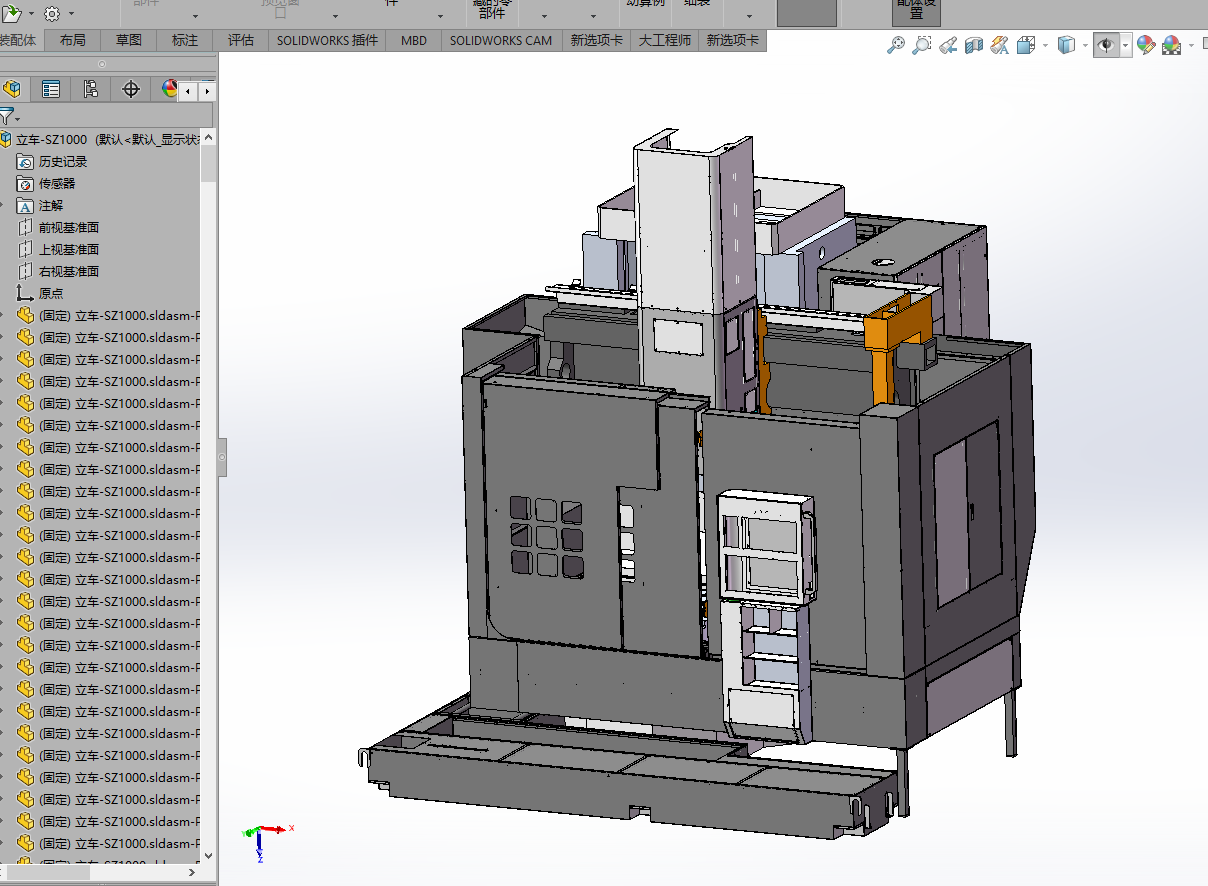Select the 上视基准面 plane
This screenshot has height=886, width=1208.
[x=69, y=249]
